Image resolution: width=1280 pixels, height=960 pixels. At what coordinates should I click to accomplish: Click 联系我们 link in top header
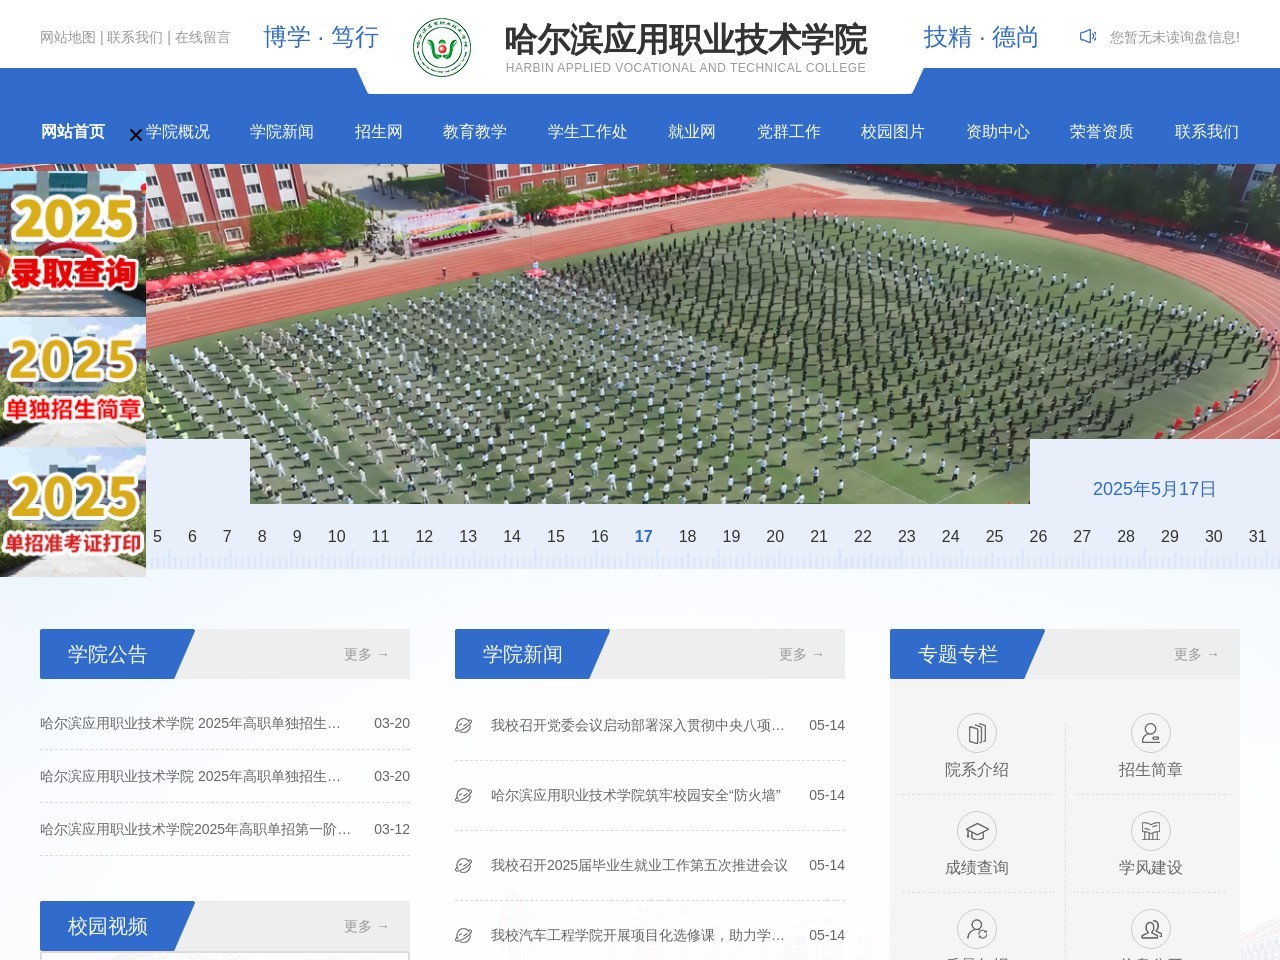135,37
